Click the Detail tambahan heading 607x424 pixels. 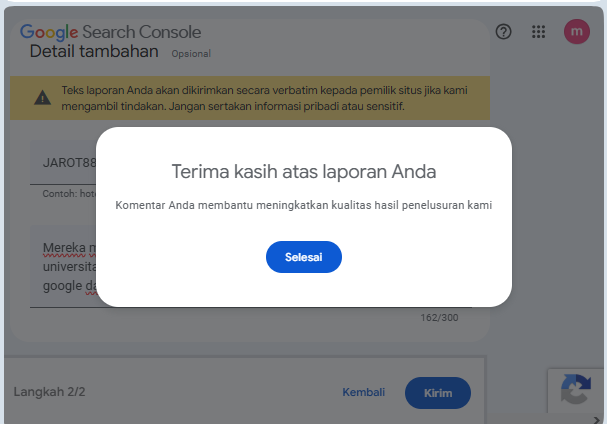click(93, 51)
